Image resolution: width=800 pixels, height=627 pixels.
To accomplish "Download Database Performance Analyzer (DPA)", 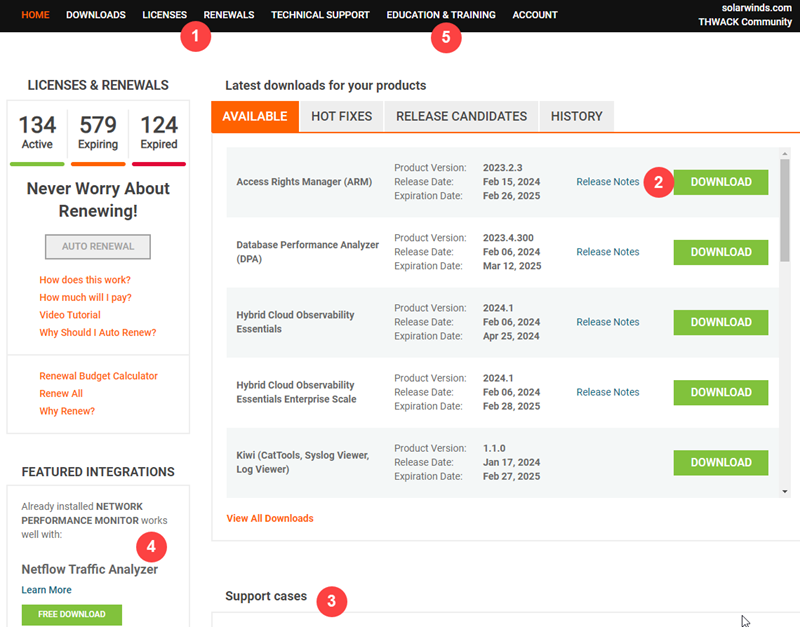I will tap(720, 252).
